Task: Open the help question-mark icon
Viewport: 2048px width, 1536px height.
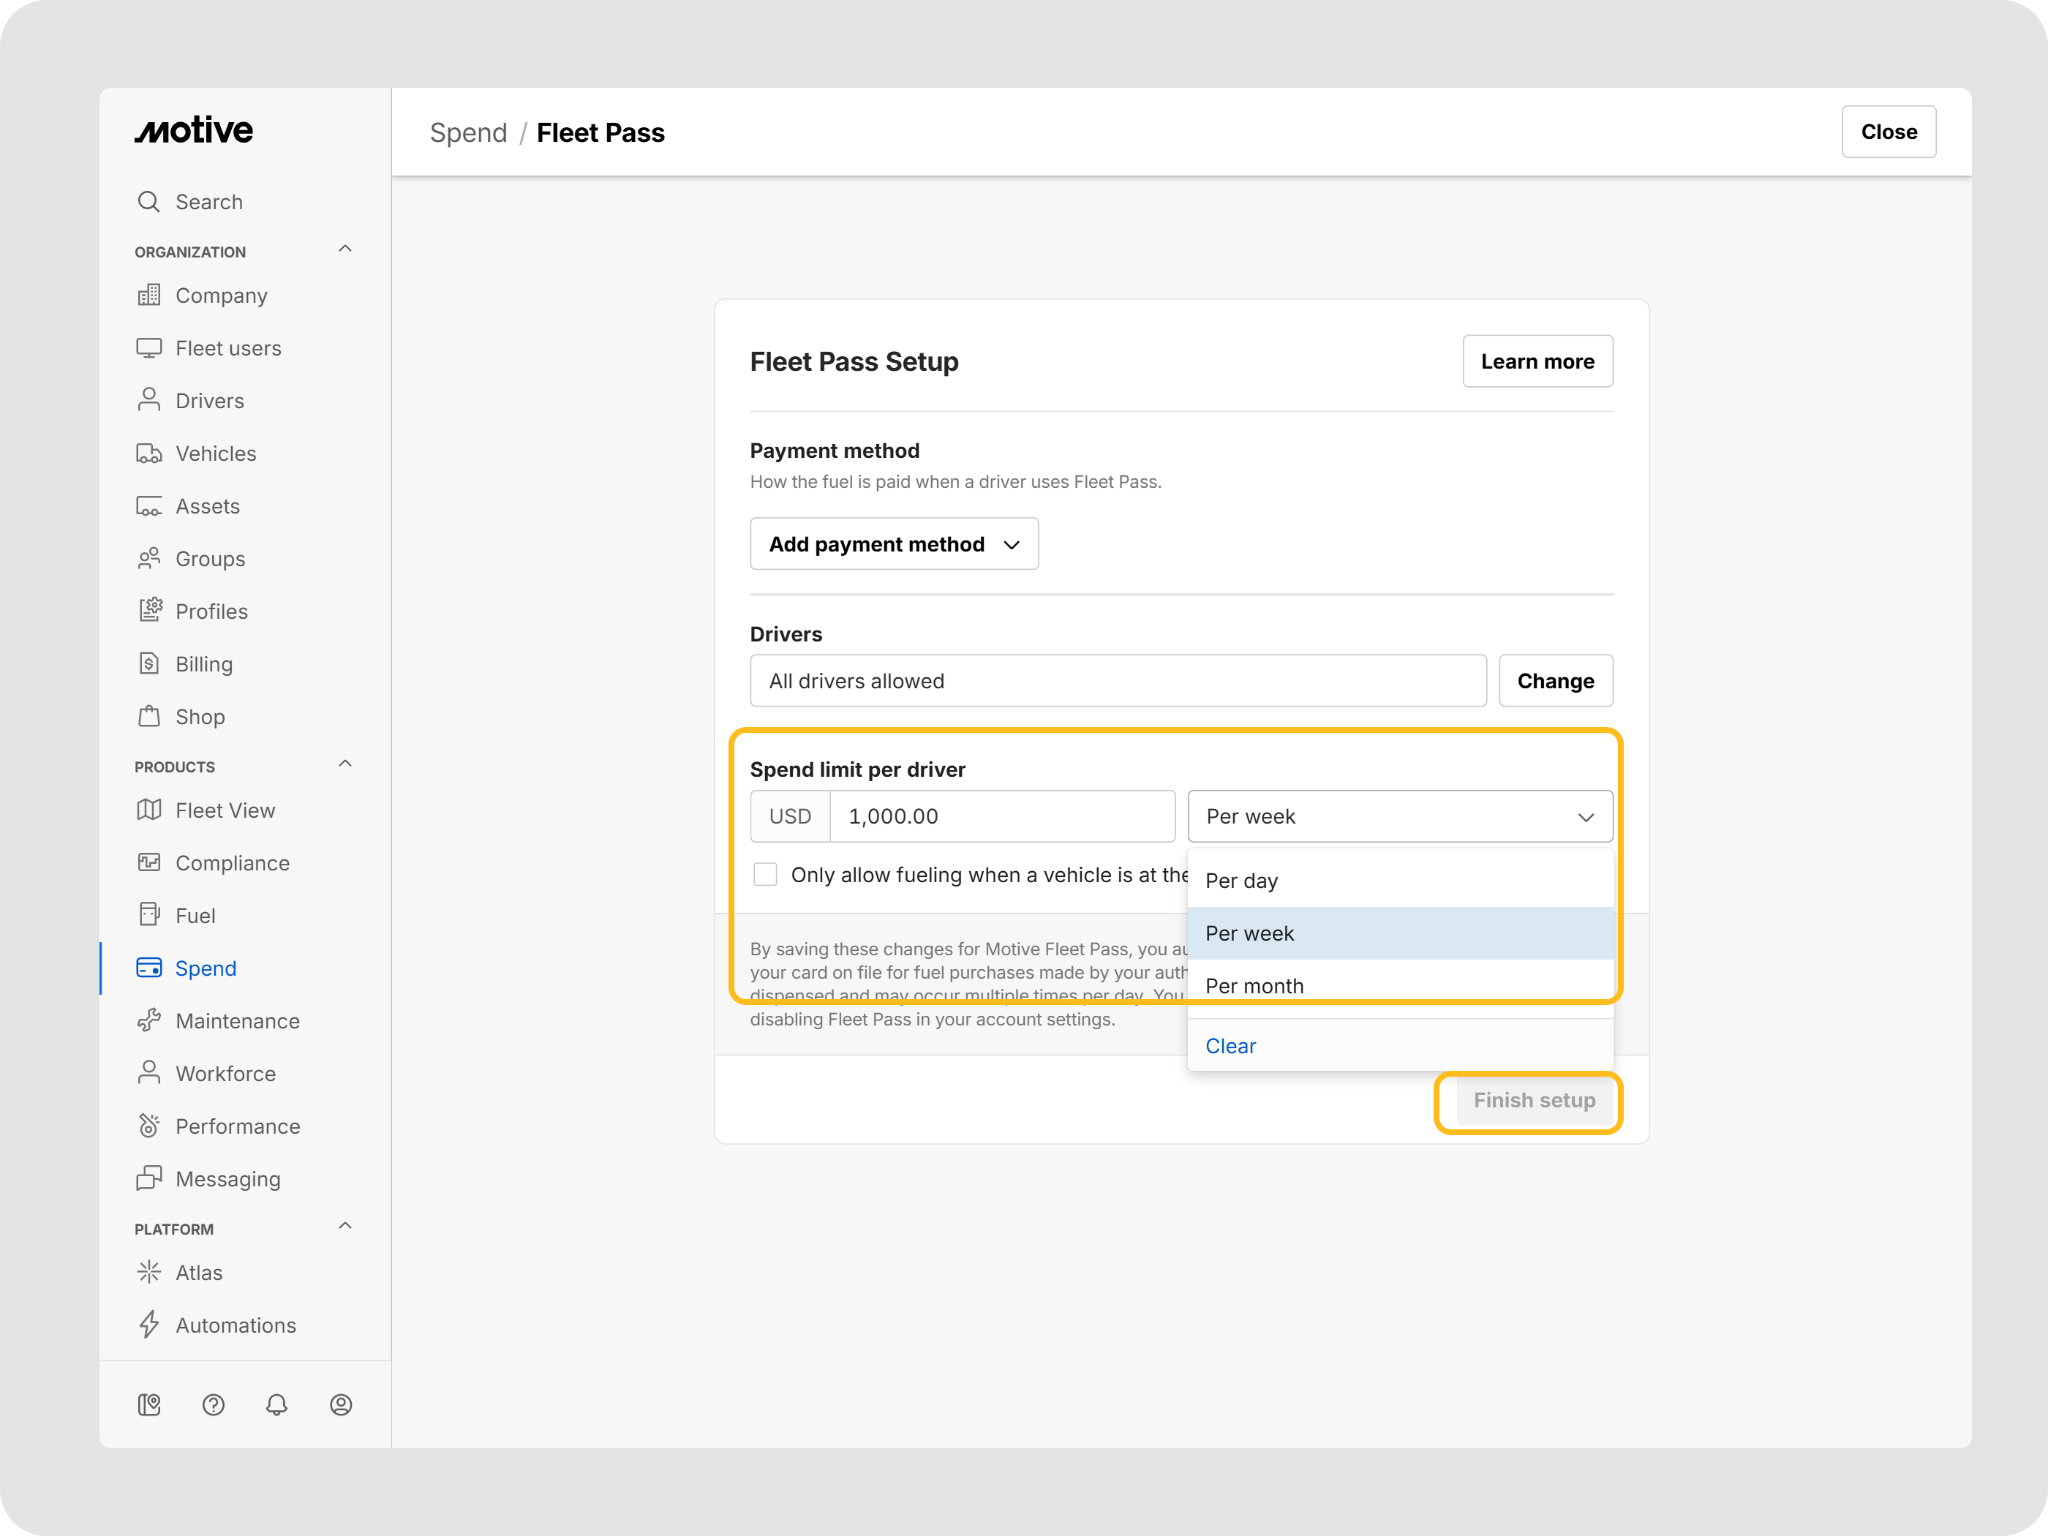Action: click(x=213, y=1405)
